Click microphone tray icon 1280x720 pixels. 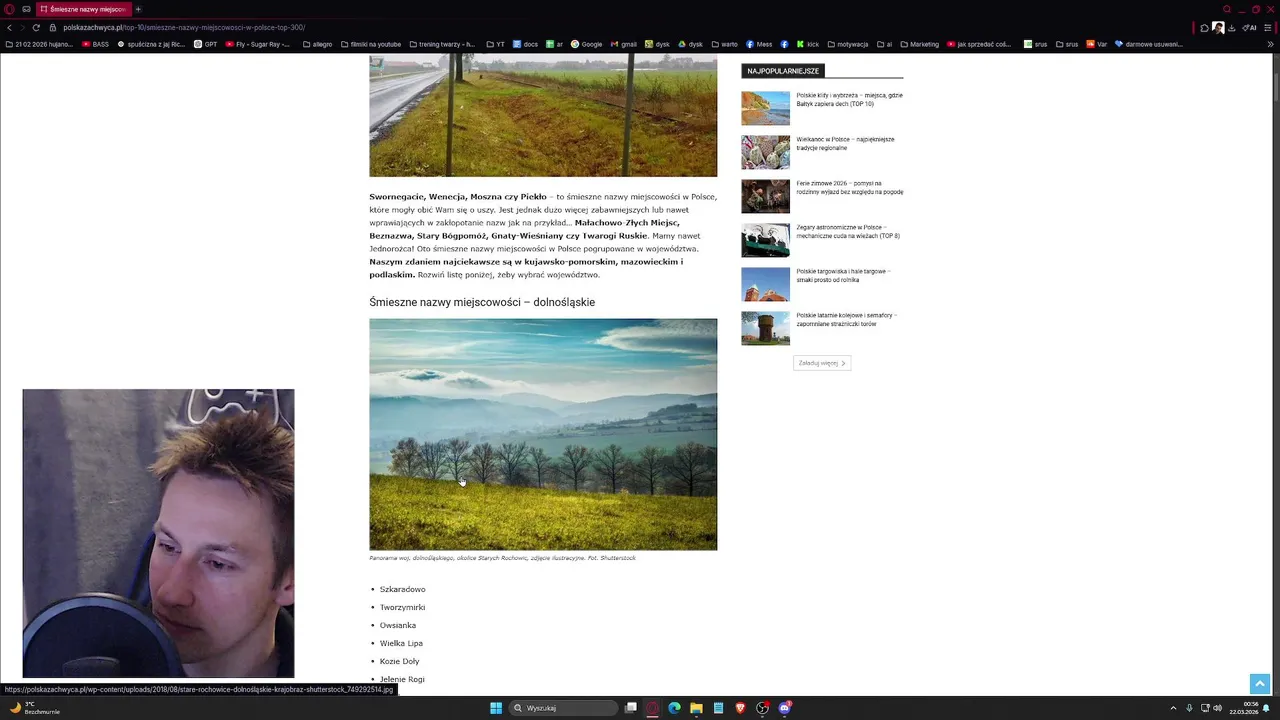click(x=1189, y=708)
